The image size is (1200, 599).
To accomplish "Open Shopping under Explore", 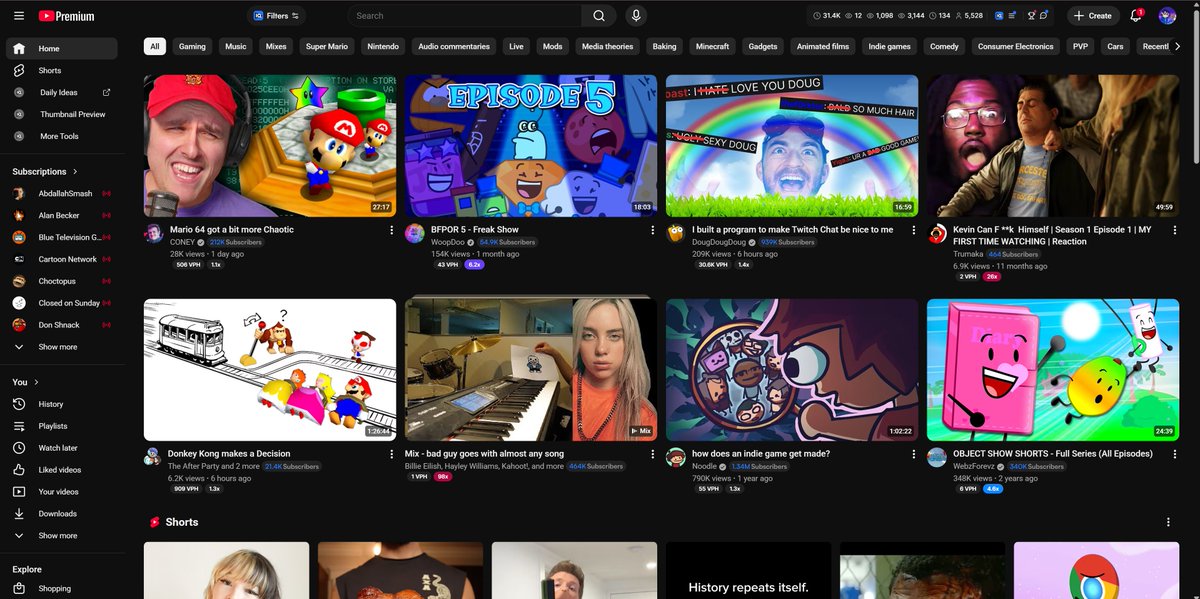I will pyautogui.click(x=61, y=589).
